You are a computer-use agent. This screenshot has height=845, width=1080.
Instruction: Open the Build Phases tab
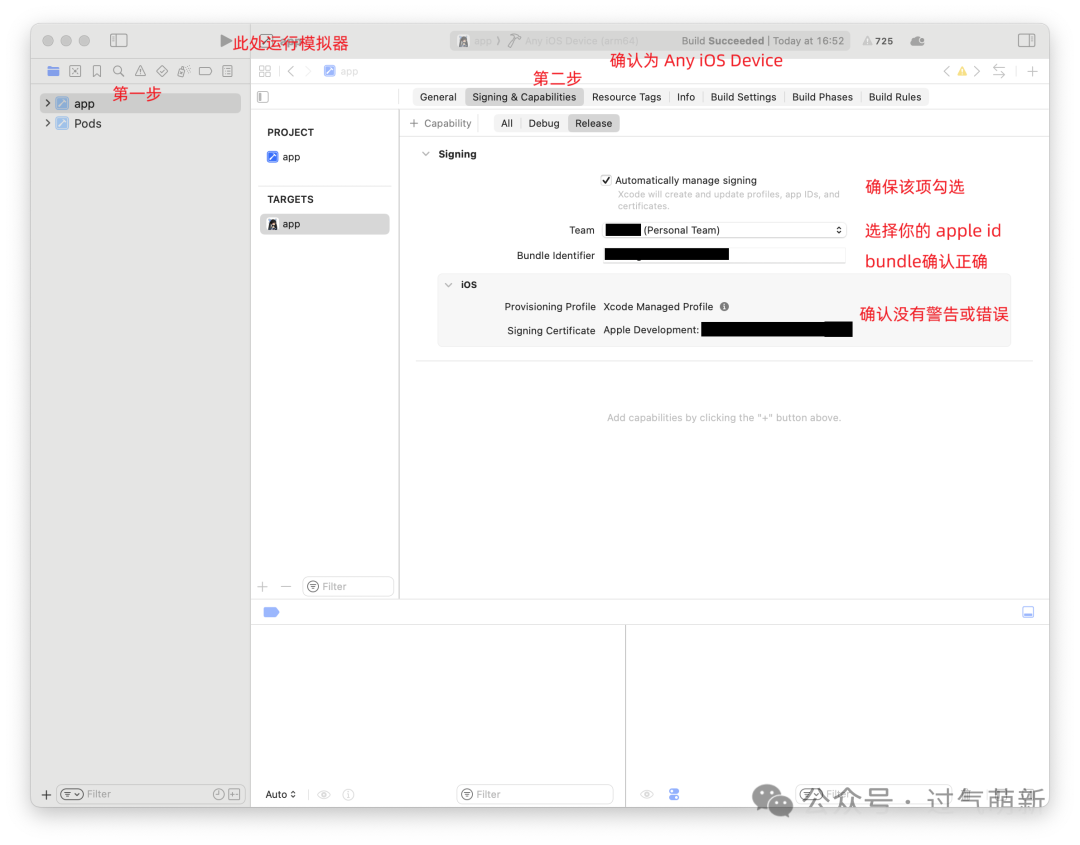[822, 97]
